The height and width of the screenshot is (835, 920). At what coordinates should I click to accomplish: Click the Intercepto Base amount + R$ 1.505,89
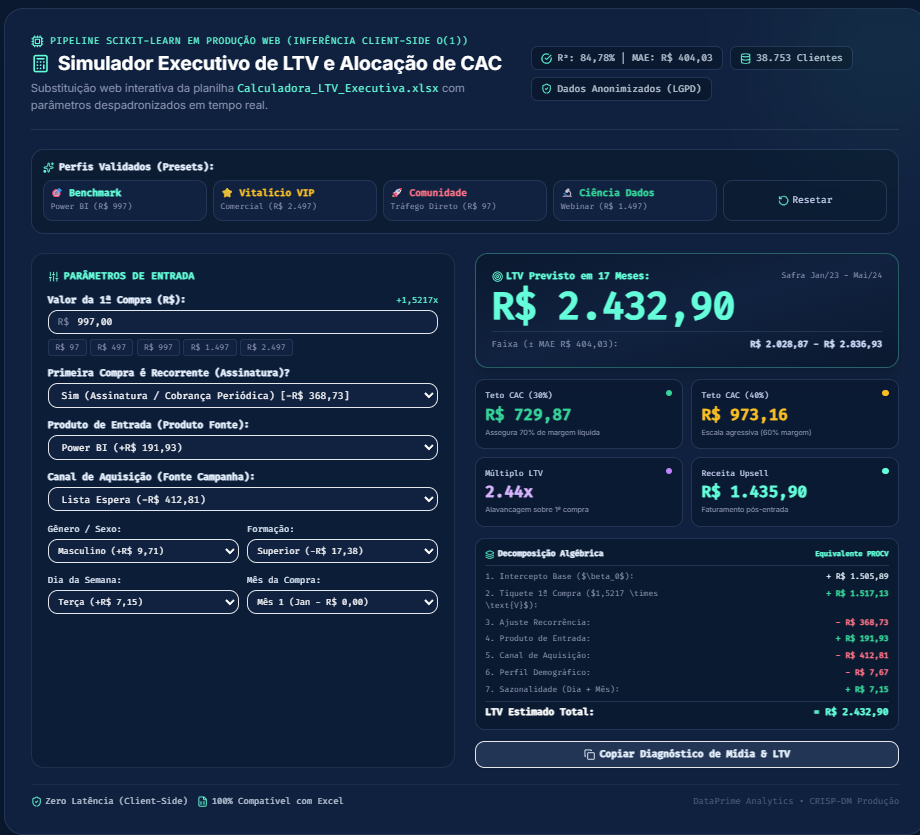(x=857, y=576)
